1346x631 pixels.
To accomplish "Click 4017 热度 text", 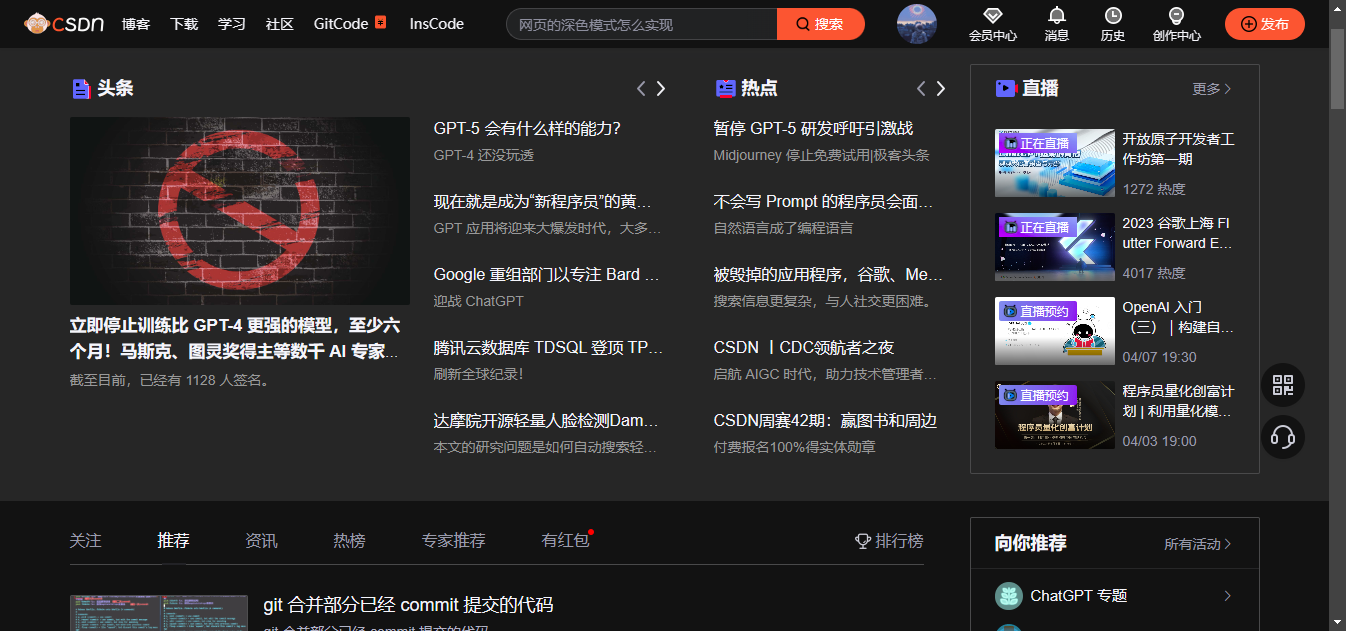I will point(1154,273).
